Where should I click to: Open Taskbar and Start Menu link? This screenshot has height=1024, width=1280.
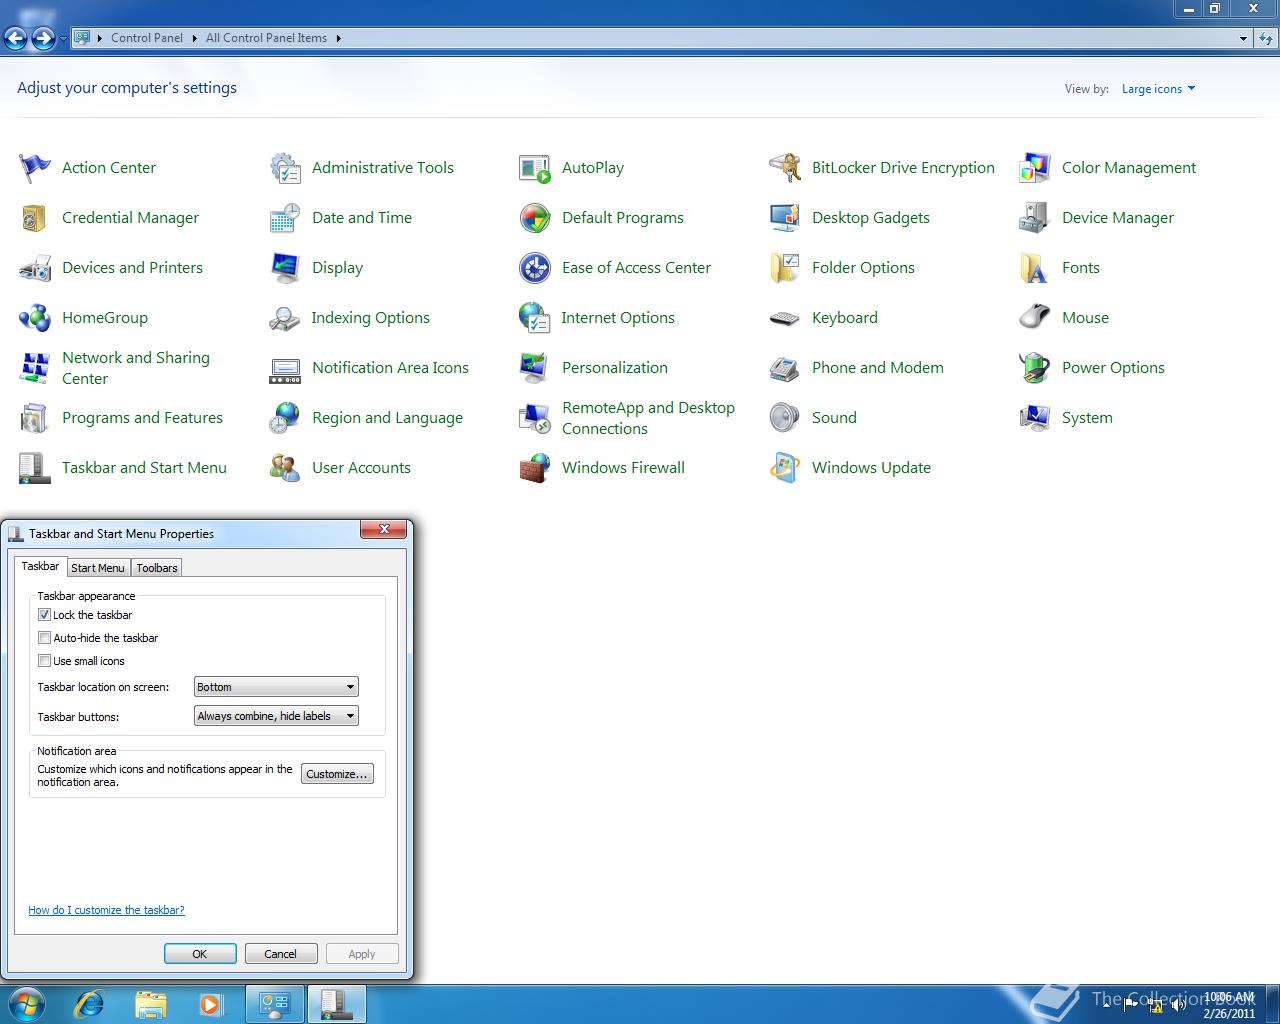[144, 468]
